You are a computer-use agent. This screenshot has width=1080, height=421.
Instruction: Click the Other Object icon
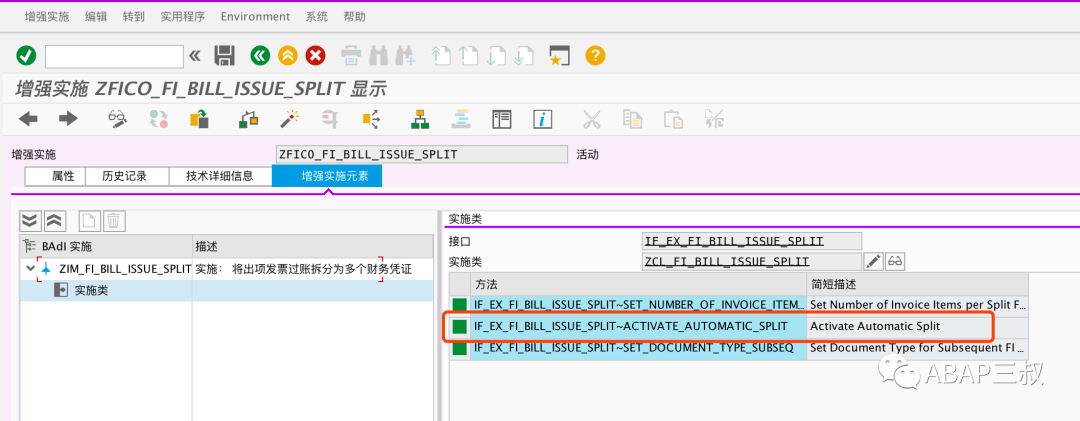199,119
